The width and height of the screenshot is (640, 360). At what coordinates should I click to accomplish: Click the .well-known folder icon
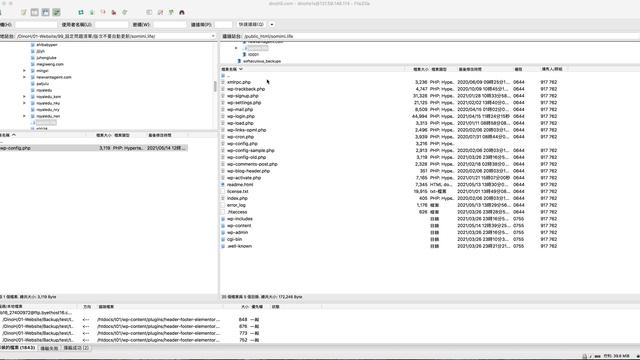(x=223, y=247)
